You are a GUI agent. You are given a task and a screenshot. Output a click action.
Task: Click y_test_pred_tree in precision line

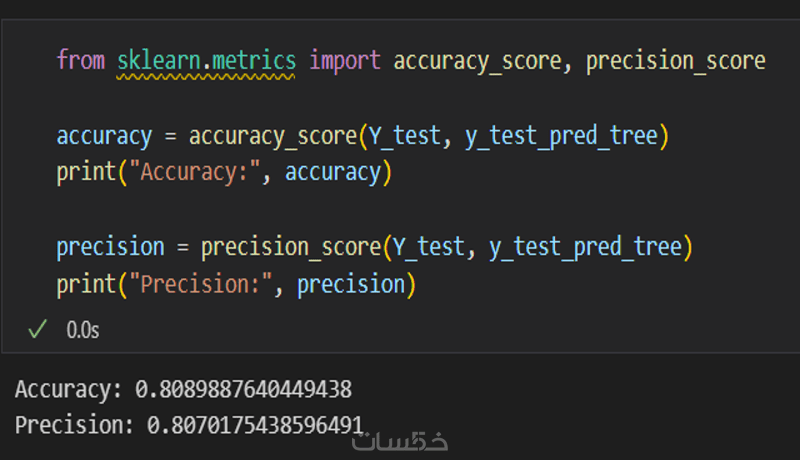coord(585,246)
